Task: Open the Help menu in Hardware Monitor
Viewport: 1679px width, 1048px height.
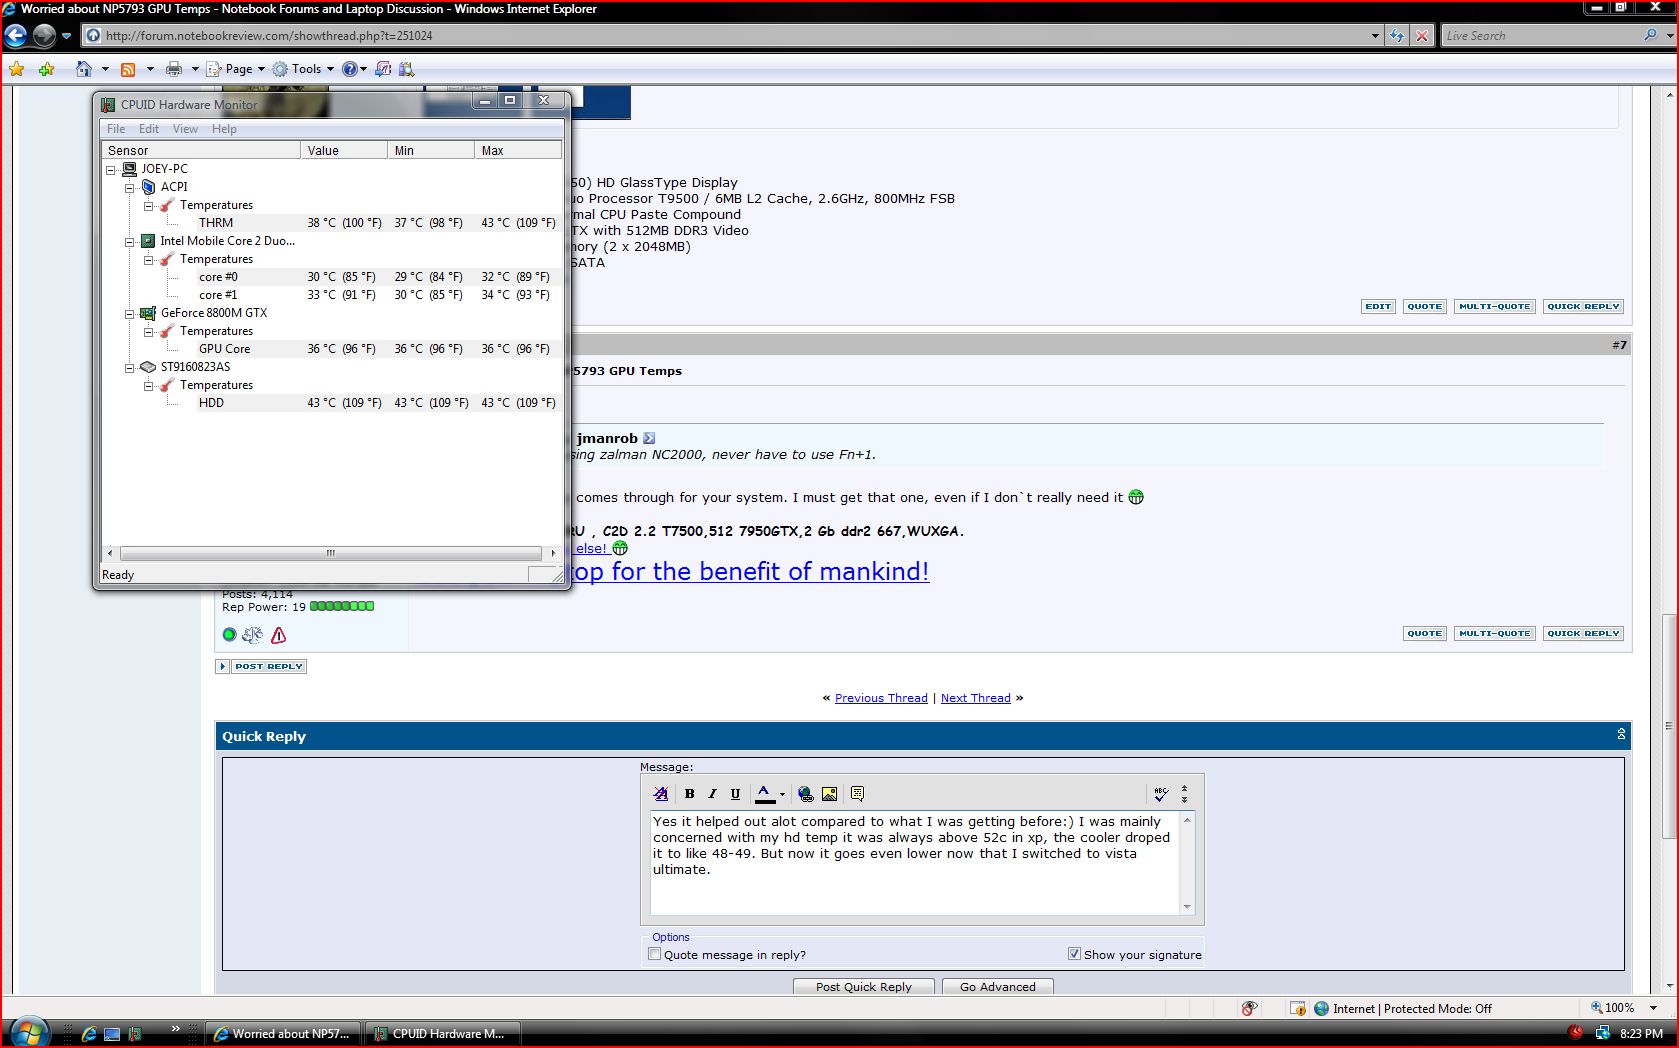Action: click(x=224, y=129)
